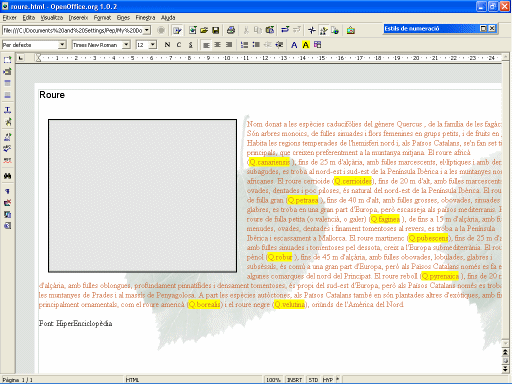Toggle underline (S) formatting
The width and height of the screenshot is (512, 384).
pyautogui.click(x=191, y=45)
